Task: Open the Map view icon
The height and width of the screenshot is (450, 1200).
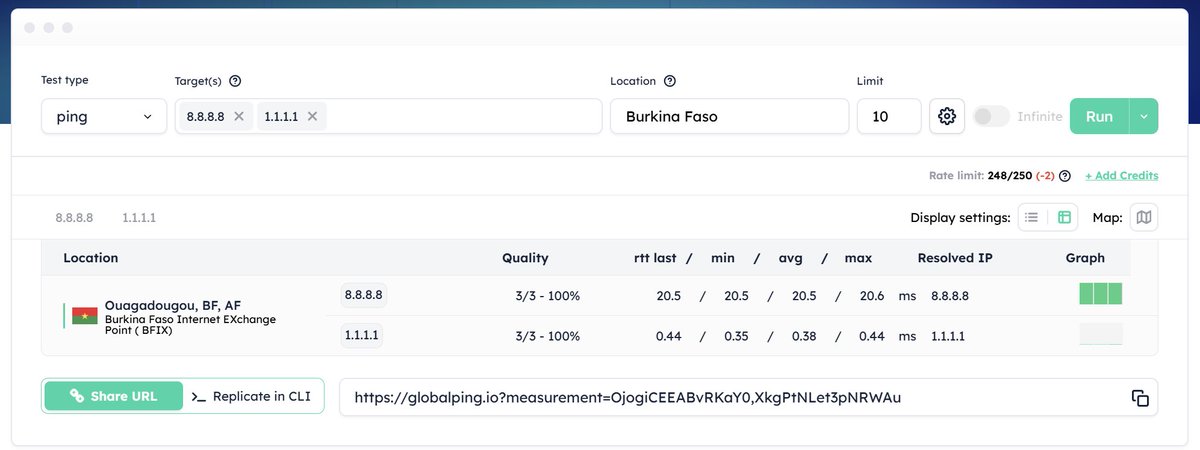Action: tap(1144, 217)
